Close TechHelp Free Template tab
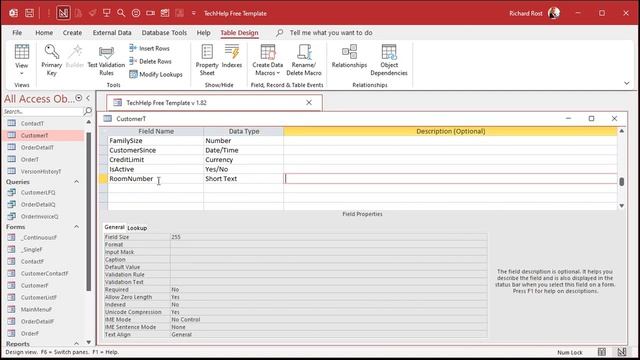Image resolution: width=640 pixels, height=360 pixels. (x=309, y=103)
